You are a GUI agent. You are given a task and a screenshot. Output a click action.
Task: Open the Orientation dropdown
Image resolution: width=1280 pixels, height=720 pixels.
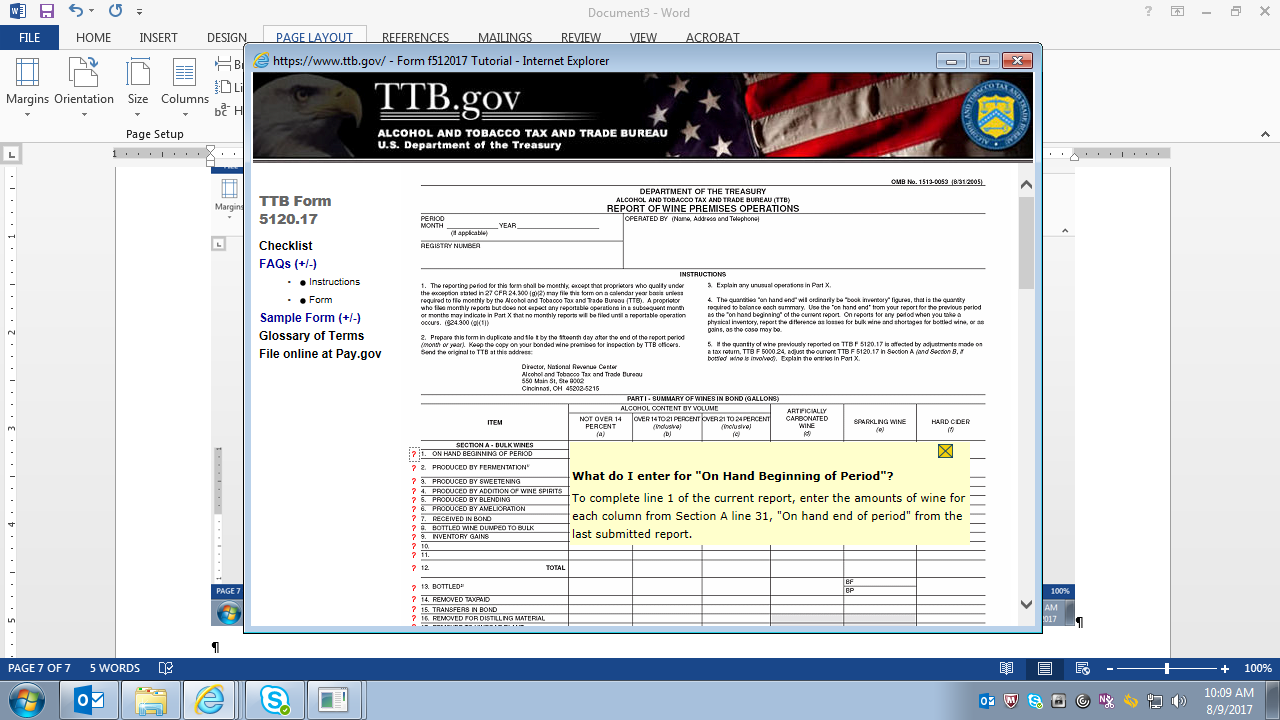tap(84, 85)
